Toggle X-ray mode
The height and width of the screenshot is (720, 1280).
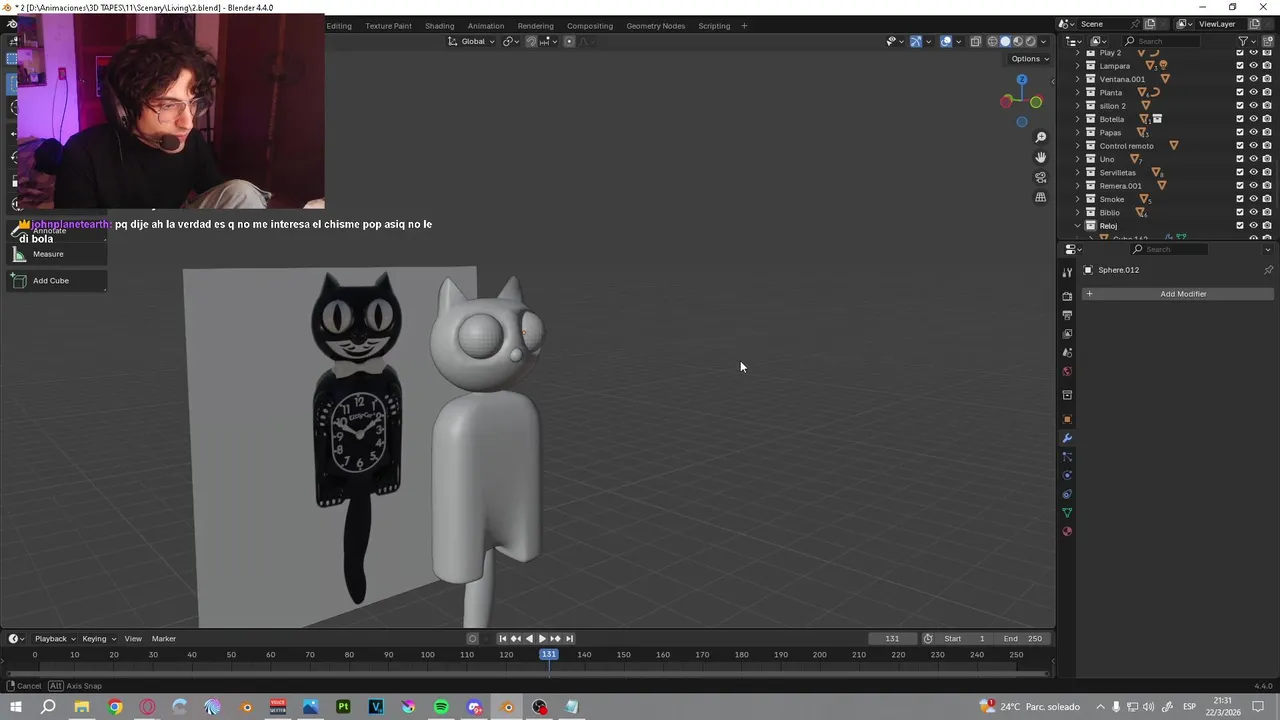click(976, 41)
